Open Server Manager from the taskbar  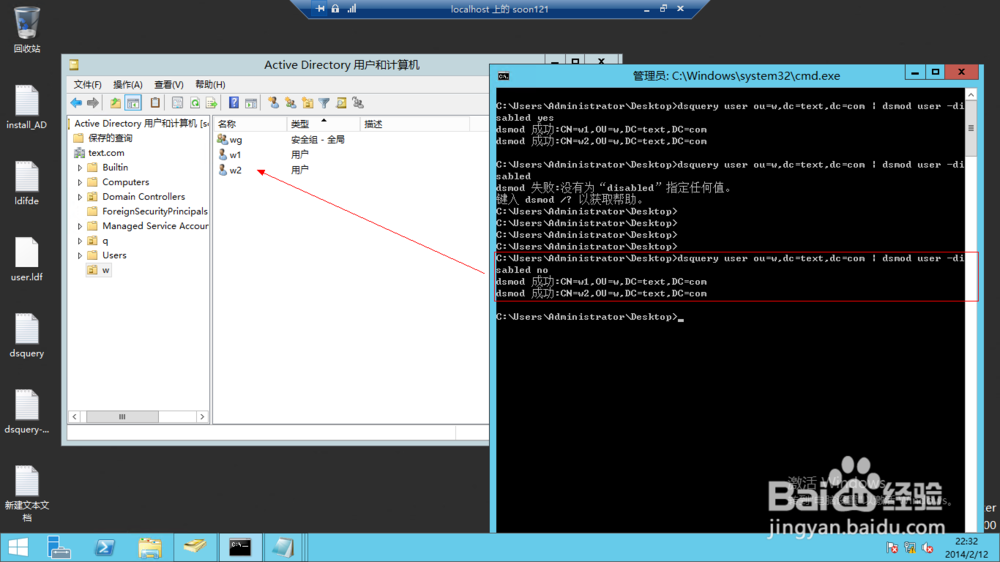[x=59, y=547]
